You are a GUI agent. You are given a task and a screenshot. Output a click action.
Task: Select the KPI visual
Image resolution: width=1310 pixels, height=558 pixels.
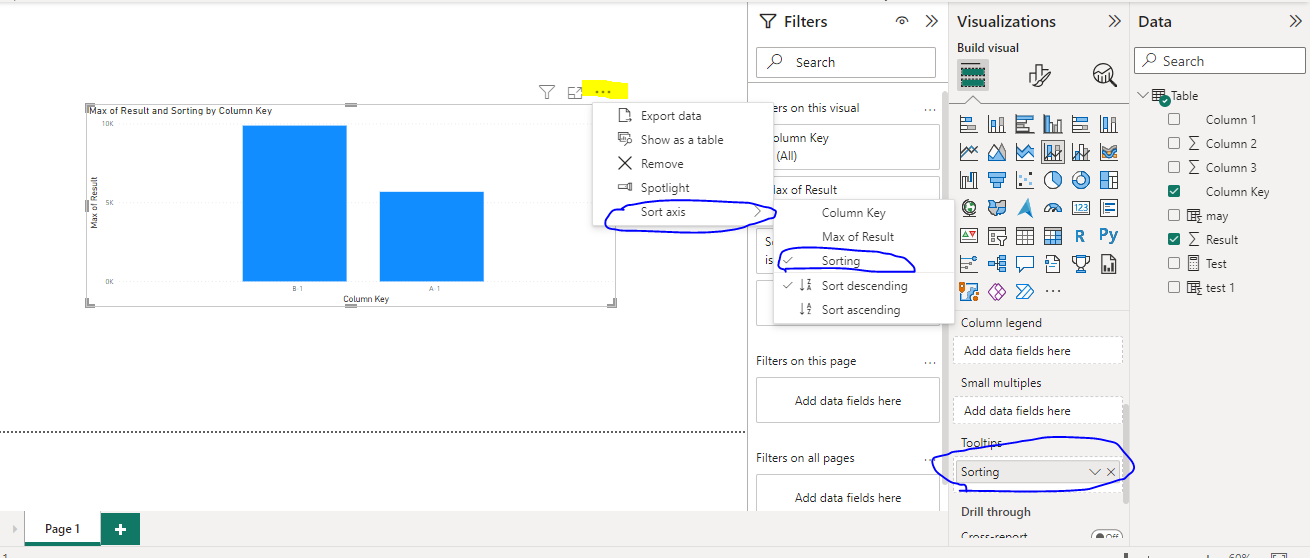click(x=968, y=236)
